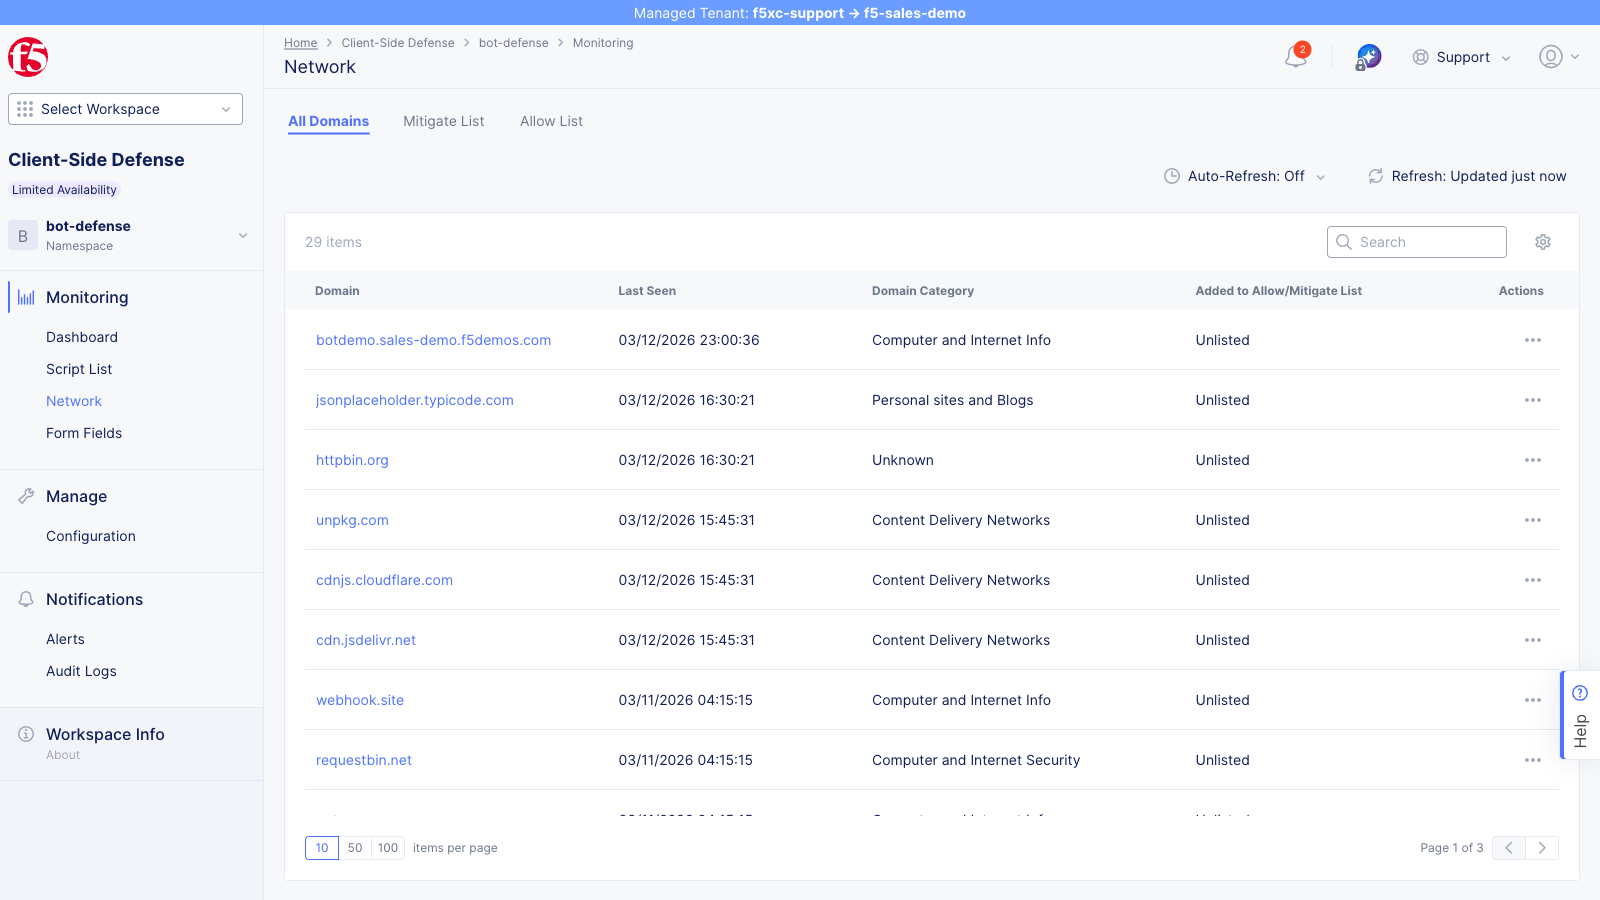The width and height of the screenshot is (1600, 900).
Task: Click the Manage wrench icon in sidebar
Action: (24, 495)
